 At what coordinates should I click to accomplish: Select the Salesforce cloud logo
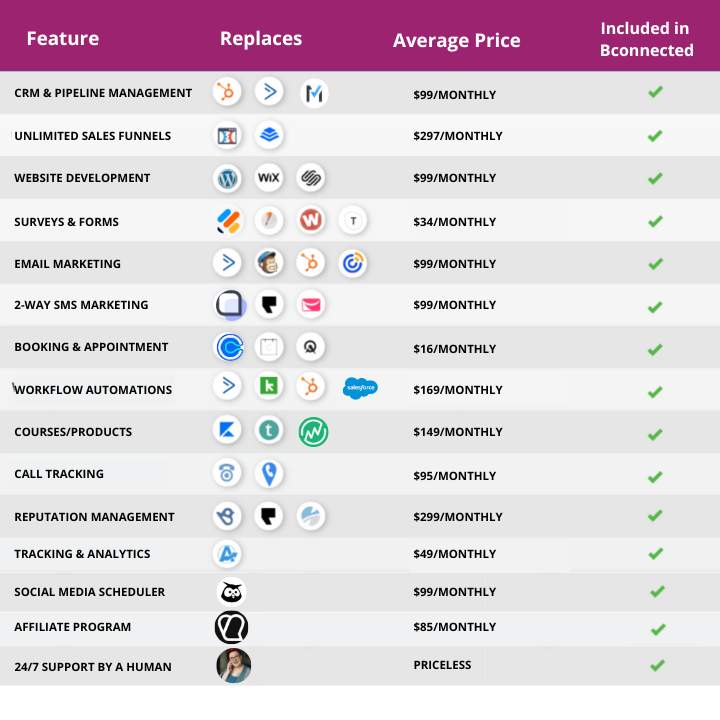[360, 388]
